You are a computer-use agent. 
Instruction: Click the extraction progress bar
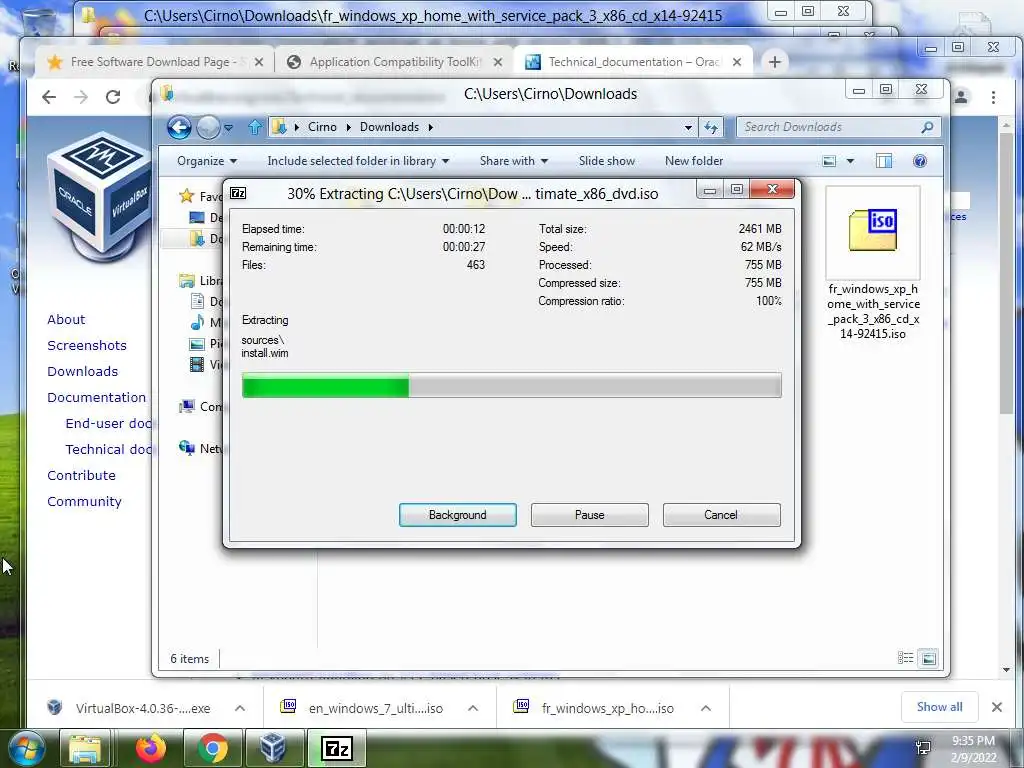[x=511, y=385]
